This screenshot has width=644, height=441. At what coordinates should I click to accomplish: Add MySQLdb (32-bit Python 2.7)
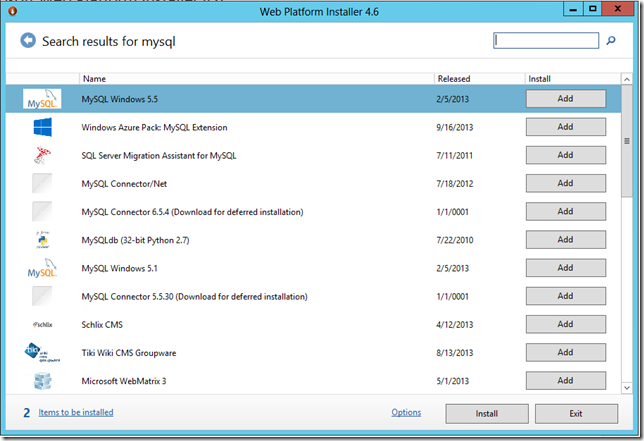[566, 240]
